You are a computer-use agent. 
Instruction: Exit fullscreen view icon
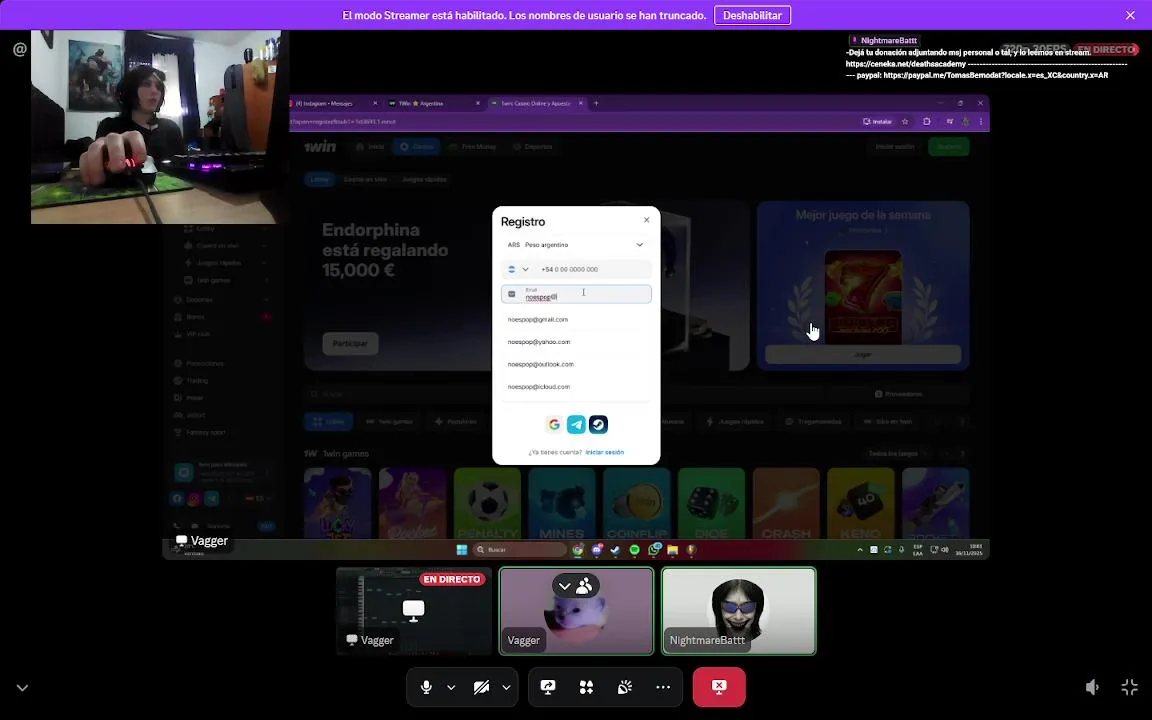pos(1129,687)
